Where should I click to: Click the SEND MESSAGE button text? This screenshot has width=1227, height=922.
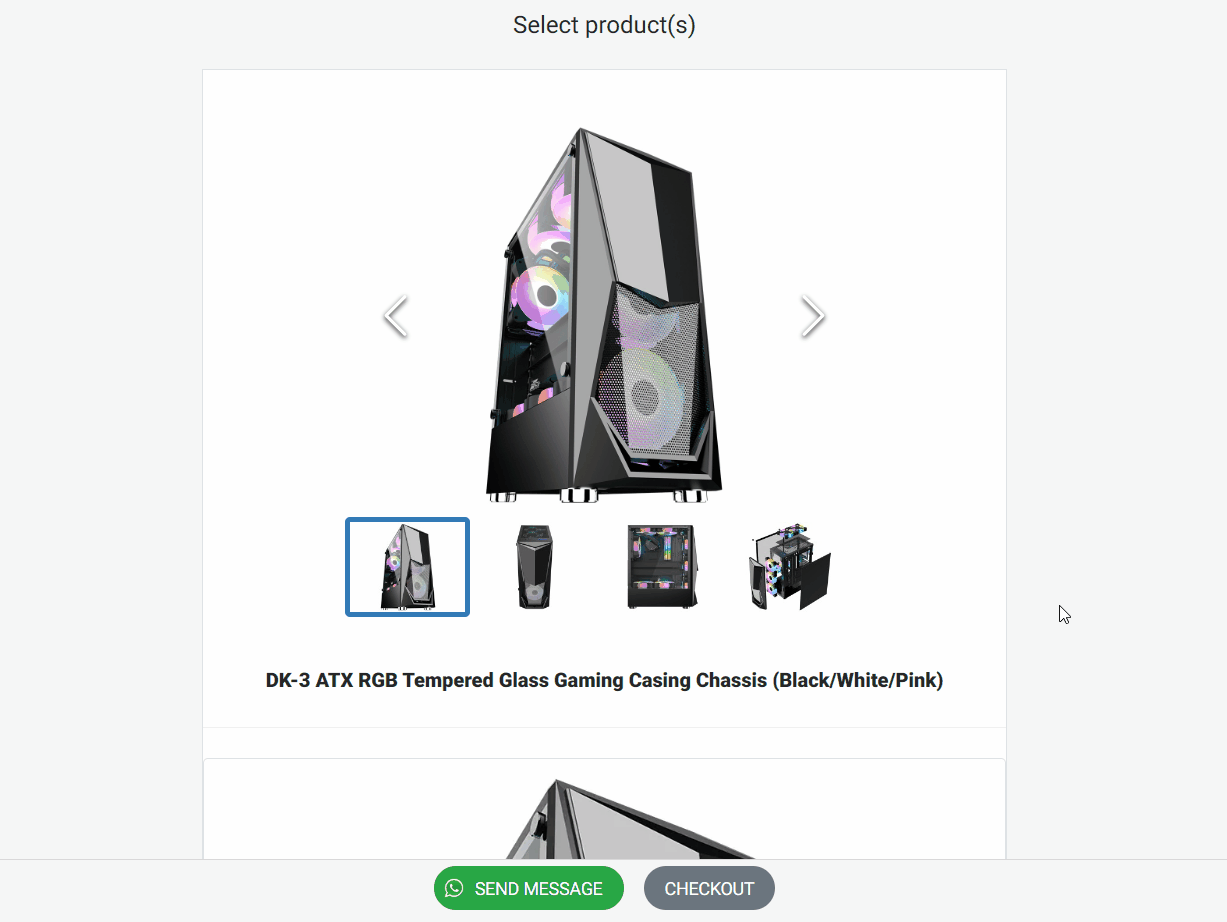click(x=539, y=889)
